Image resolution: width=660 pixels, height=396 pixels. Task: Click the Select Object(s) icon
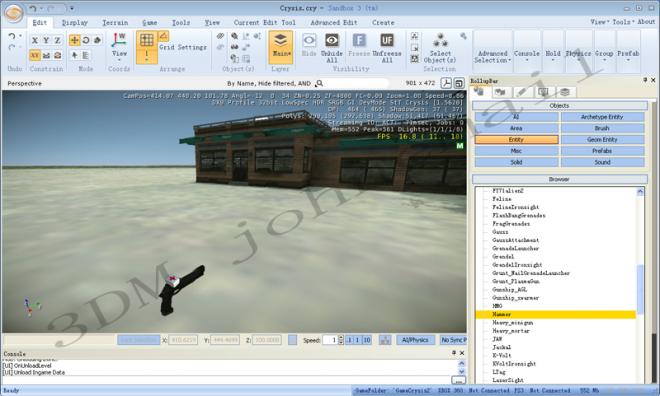pos(440,41)
